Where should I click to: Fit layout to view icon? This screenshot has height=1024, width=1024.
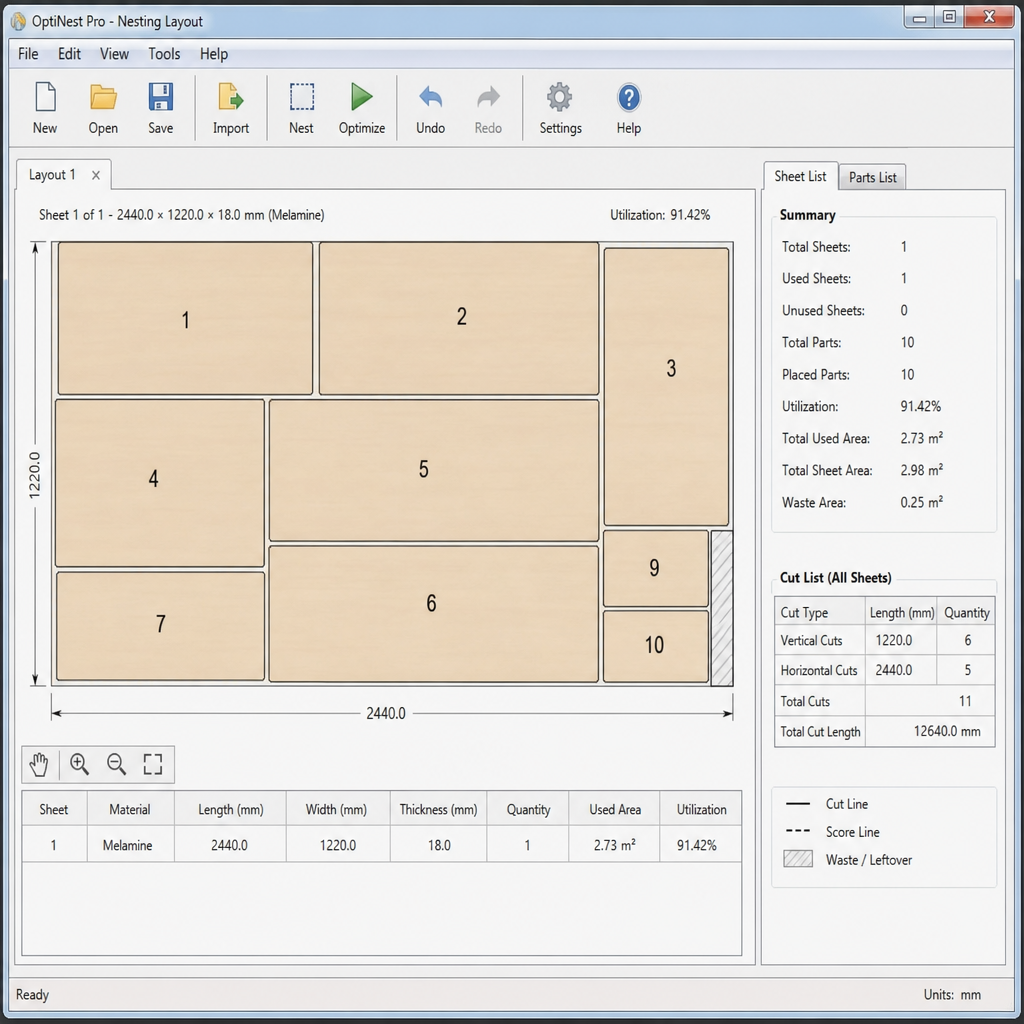coord(153,764)
